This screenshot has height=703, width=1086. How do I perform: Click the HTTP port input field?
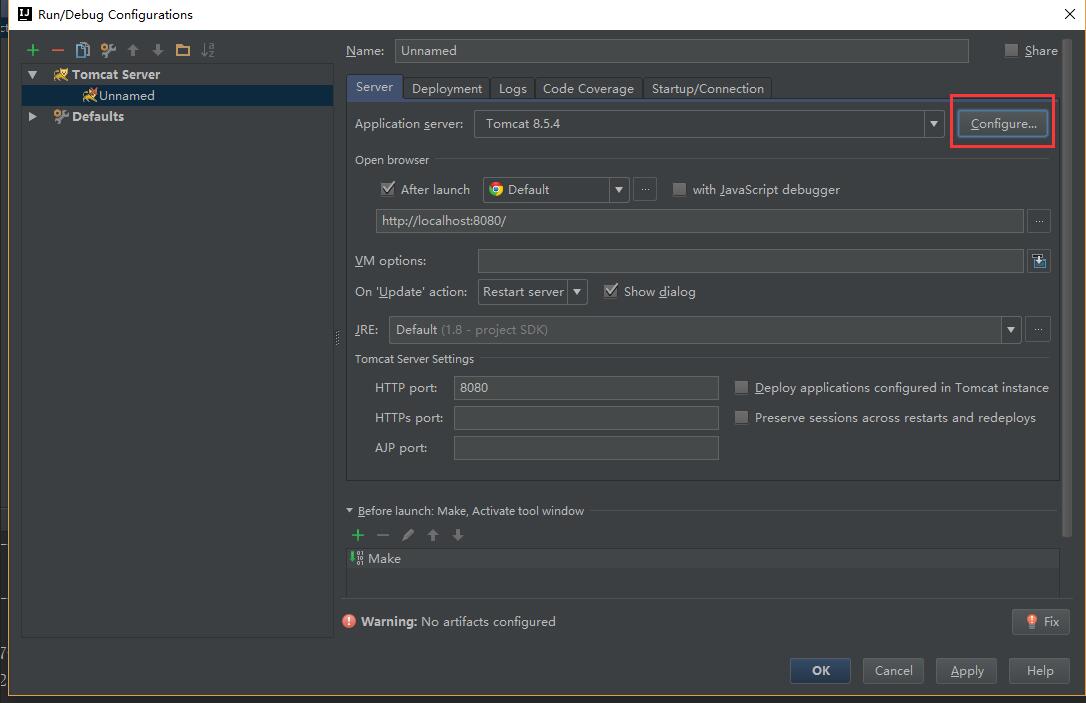(586, 388)
